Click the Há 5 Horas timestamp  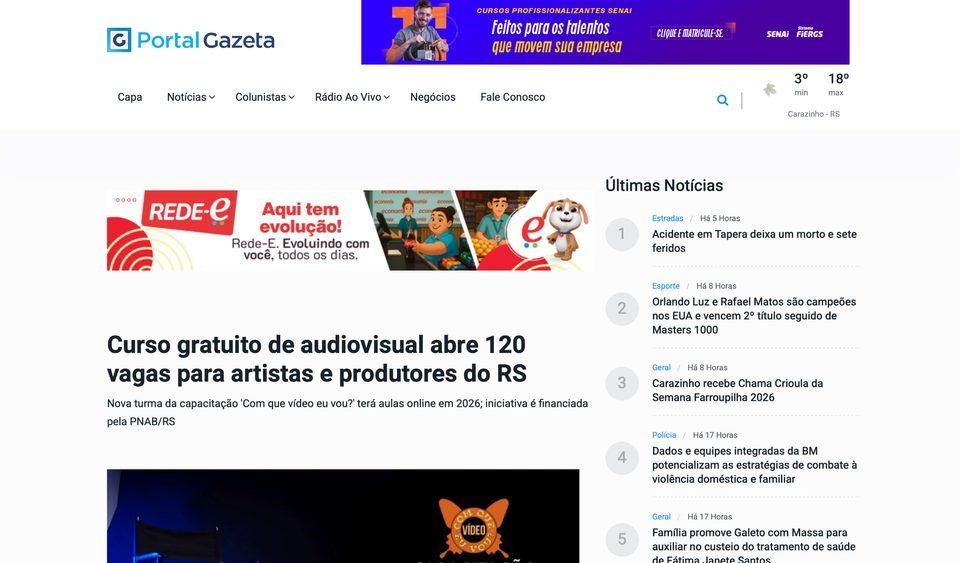(720, 218)
